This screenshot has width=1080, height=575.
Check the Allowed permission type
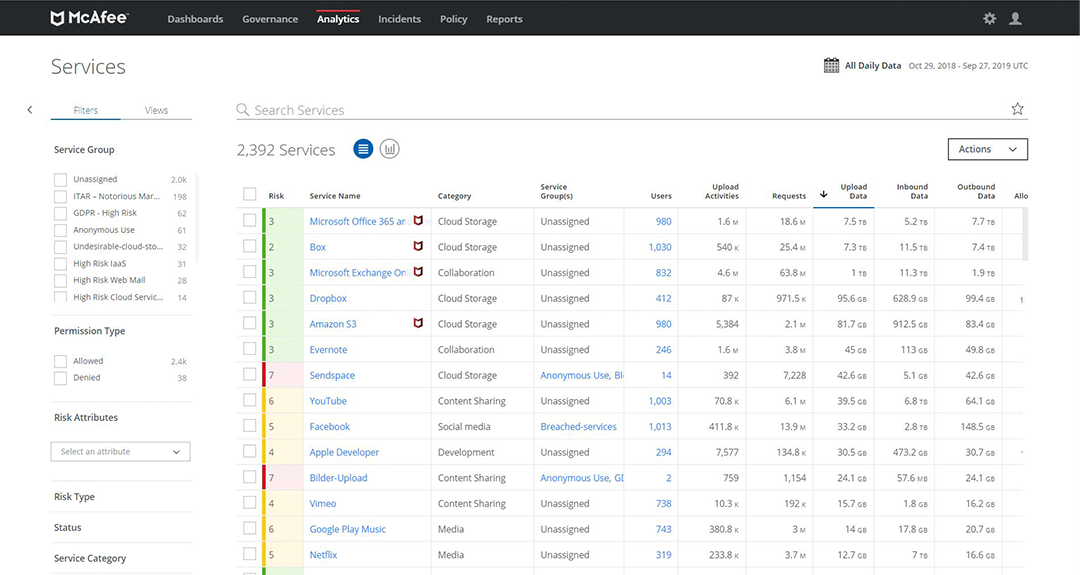61,362
